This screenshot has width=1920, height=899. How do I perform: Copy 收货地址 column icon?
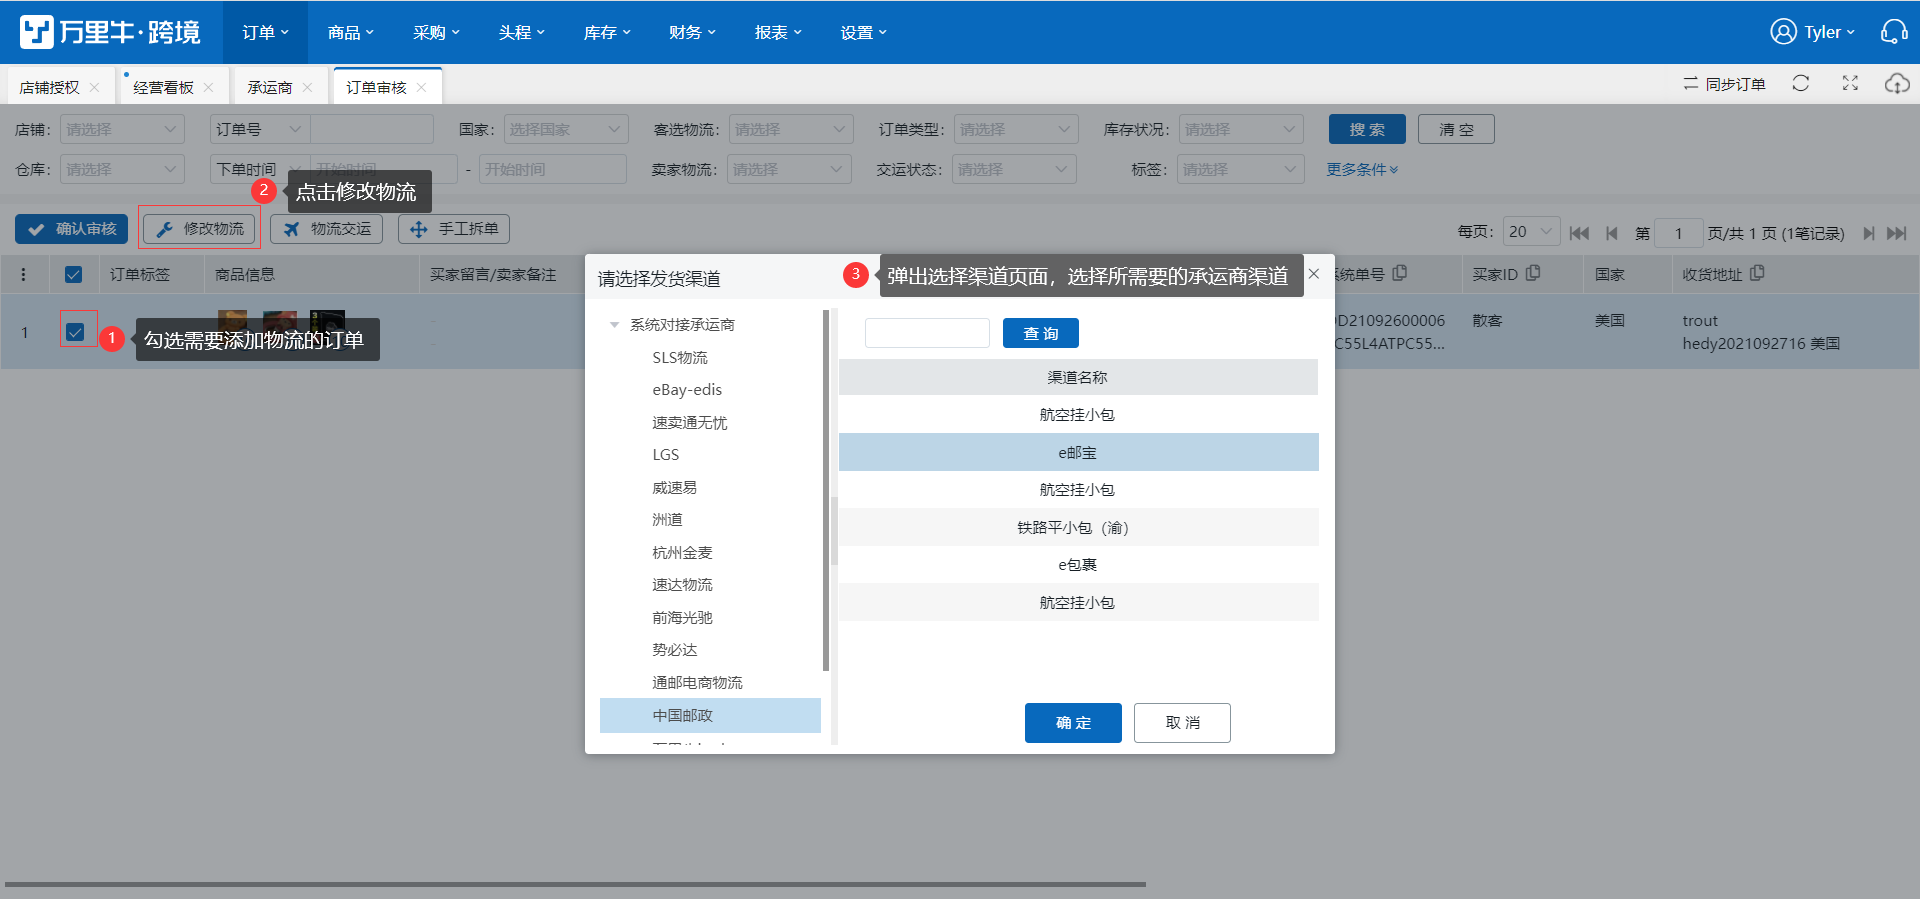pyautogui.click(x=1757, y=273)
